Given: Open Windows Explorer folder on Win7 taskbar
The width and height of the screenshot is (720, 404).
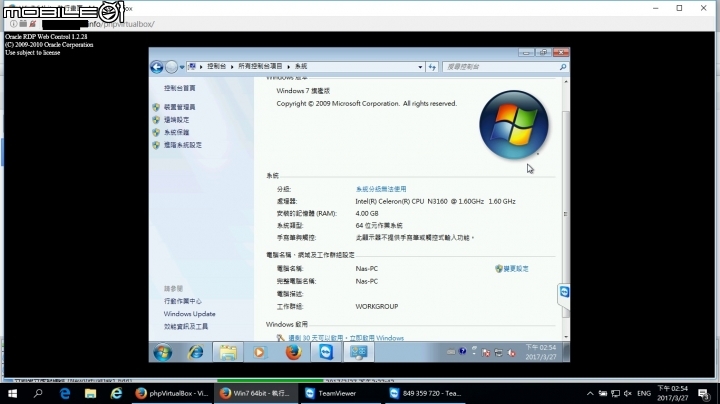Looking at the screenshot, I should click(x=228, y=353).
